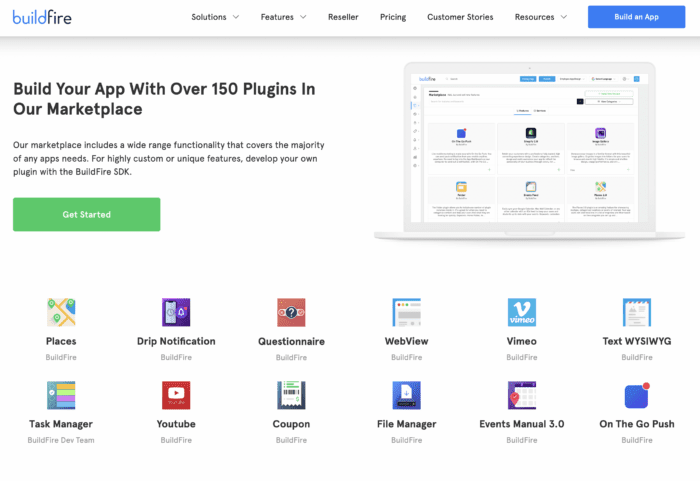700x481 pixels.
Task: Open the Events Manual 3.0 calendar icon
Action: (521, 395)
